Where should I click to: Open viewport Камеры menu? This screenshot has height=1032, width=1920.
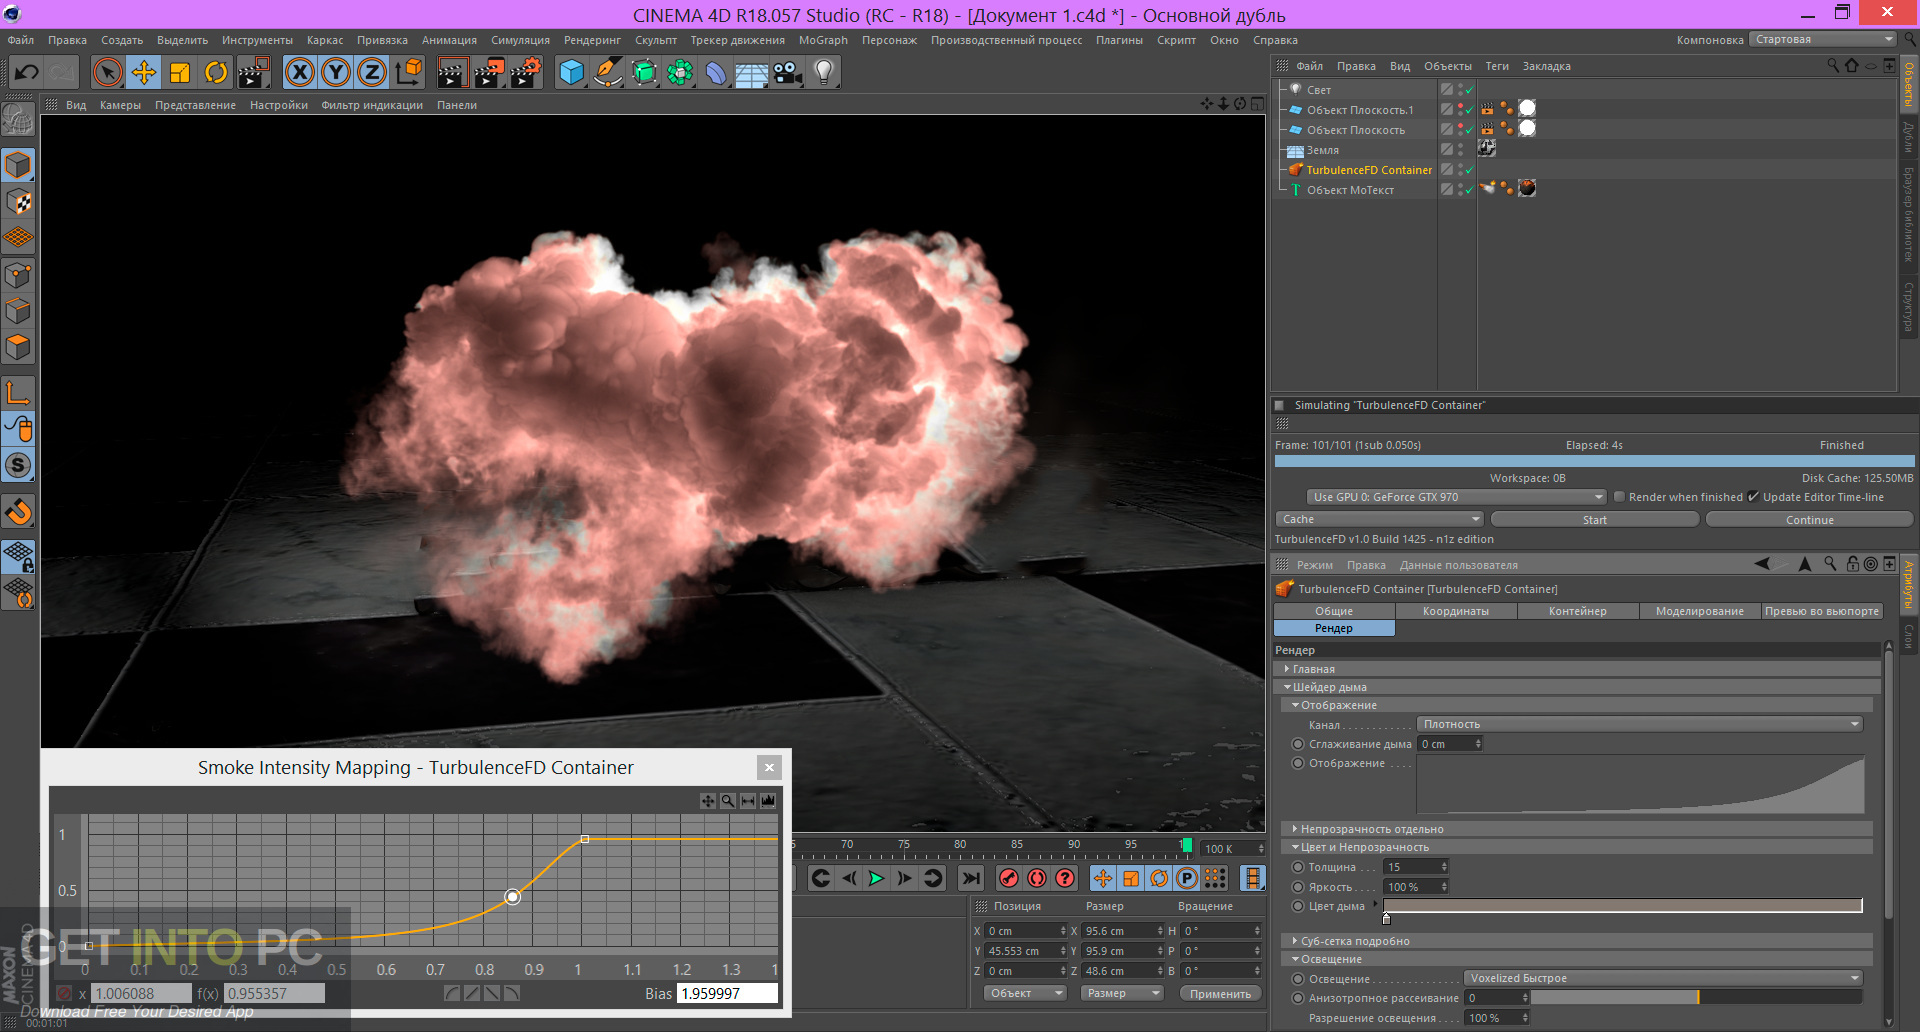click(120, 105)
